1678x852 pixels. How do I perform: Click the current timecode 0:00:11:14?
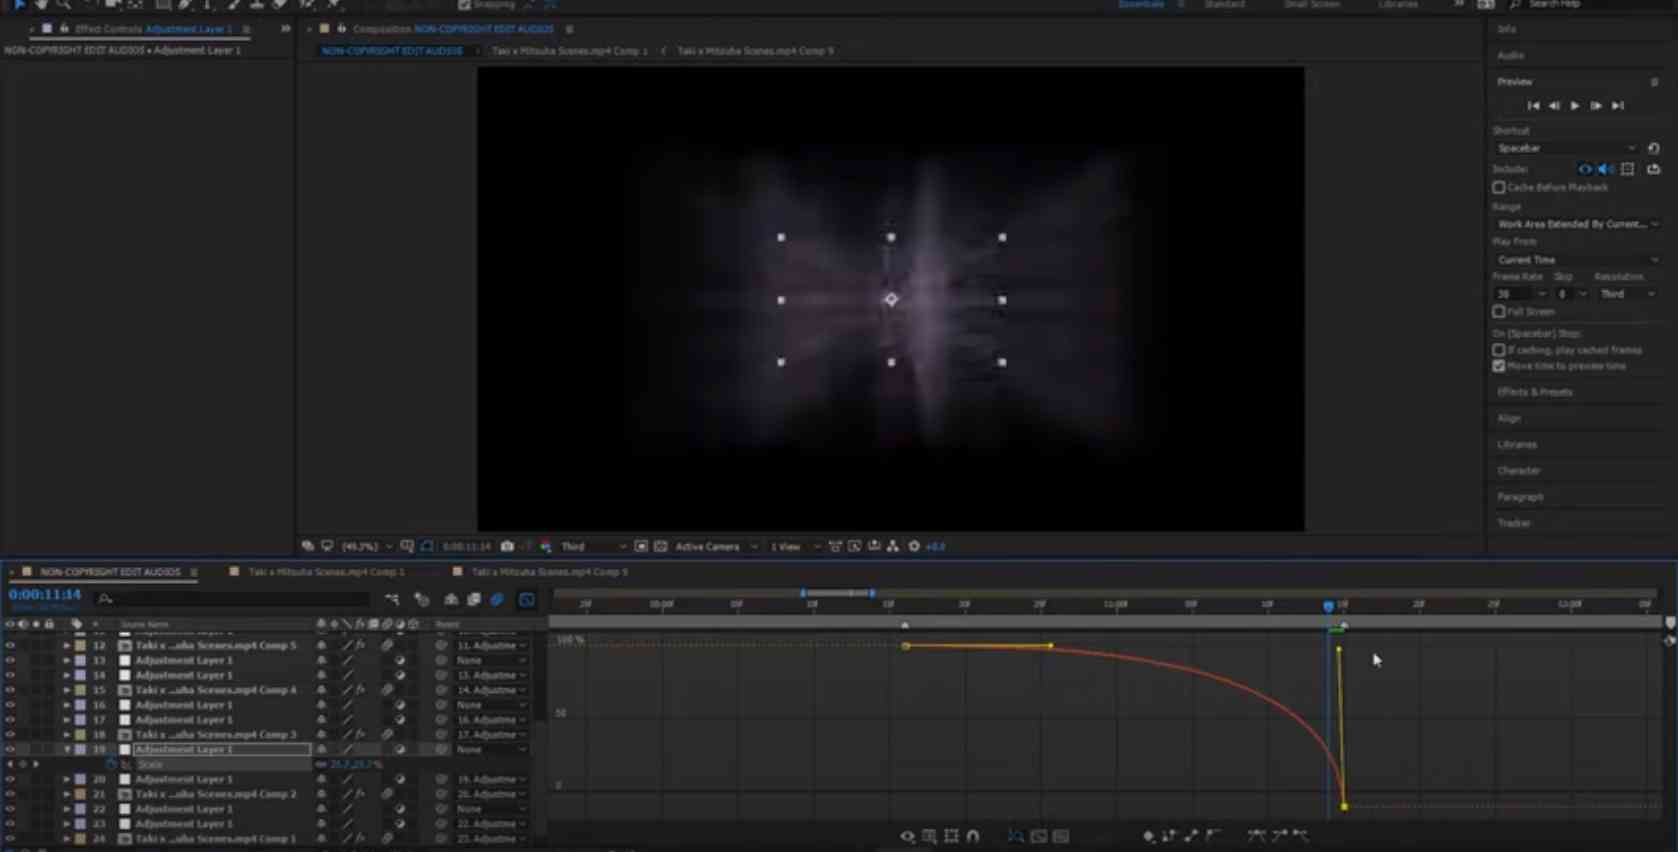[x=45, y=595]
